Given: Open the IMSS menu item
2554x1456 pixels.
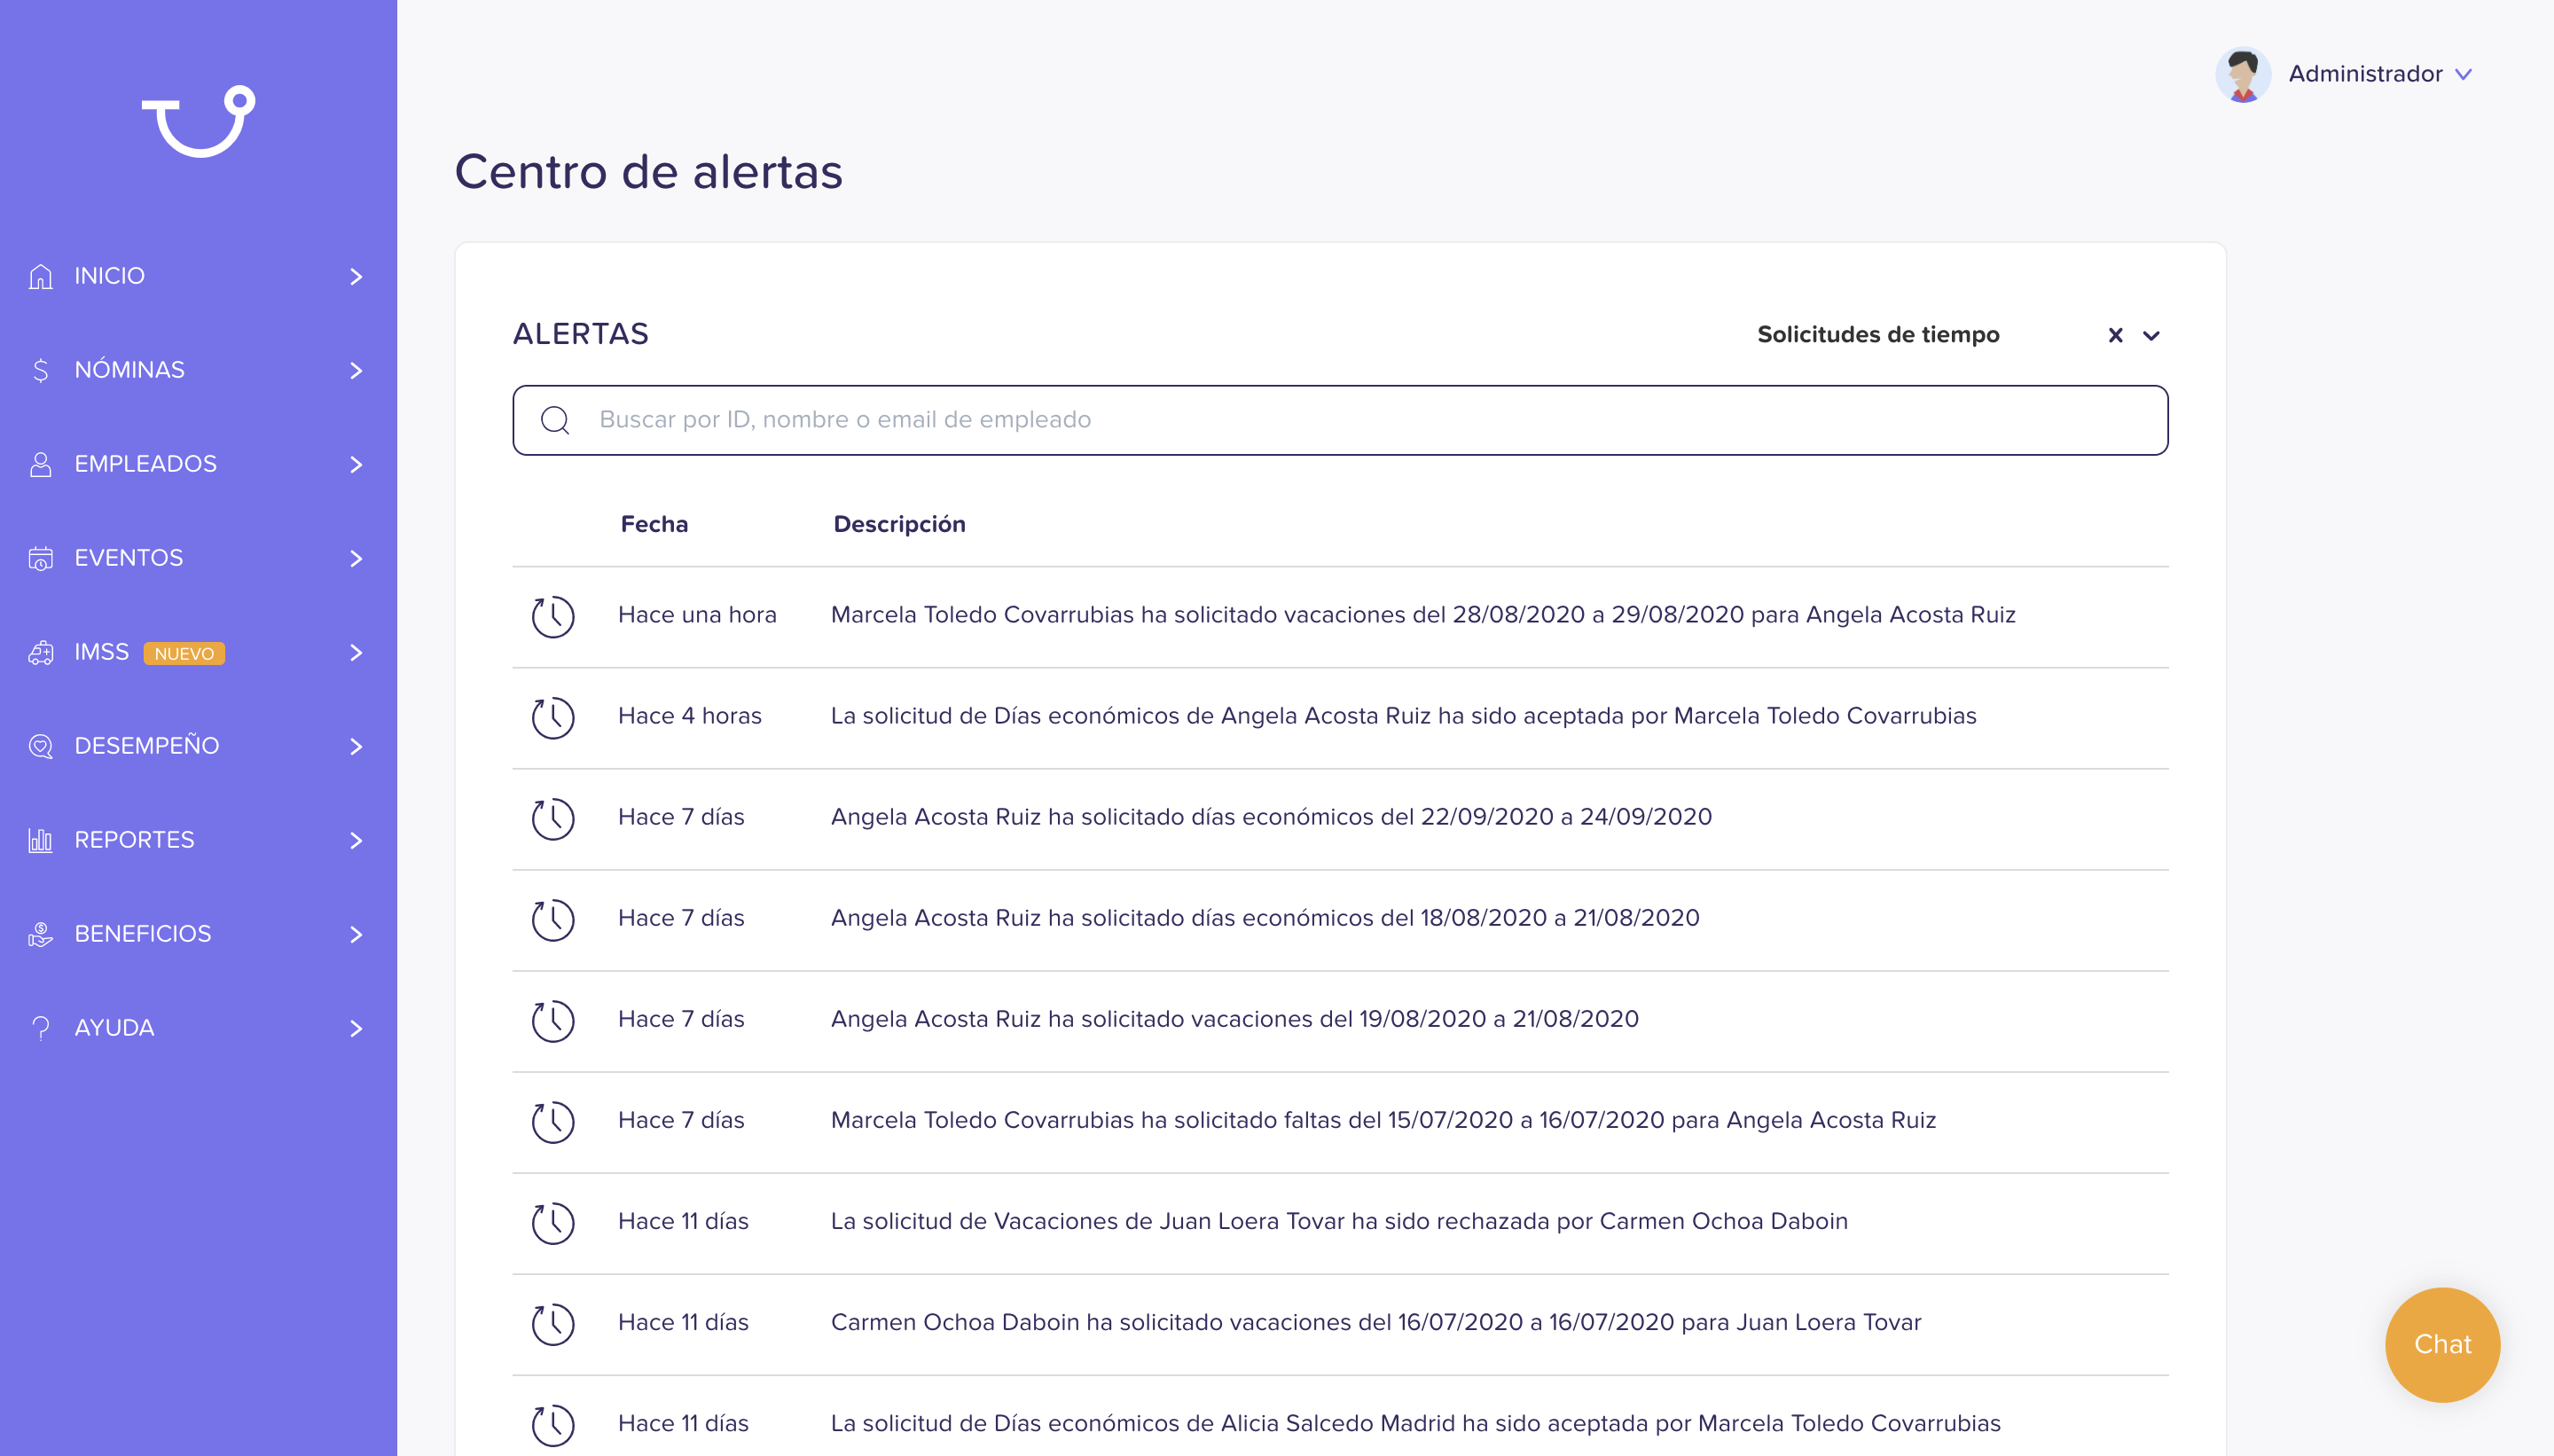Looking at the screenshot, I should 102,652.
